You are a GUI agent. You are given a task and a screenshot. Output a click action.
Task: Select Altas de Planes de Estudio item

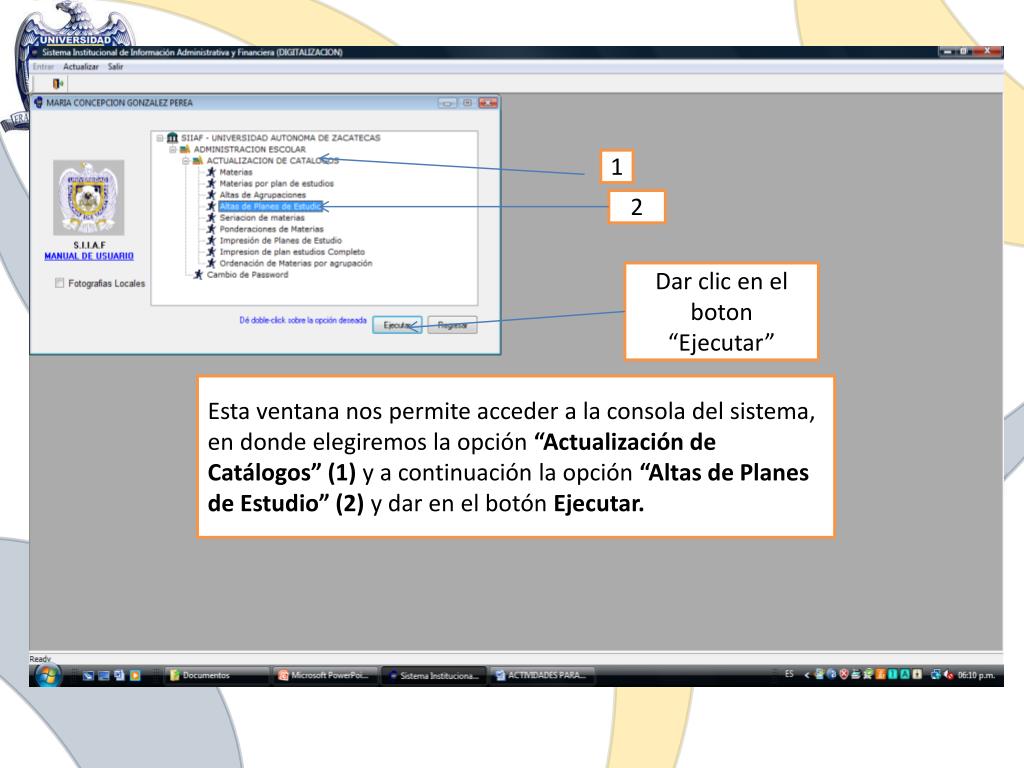(x=270, y=206)
